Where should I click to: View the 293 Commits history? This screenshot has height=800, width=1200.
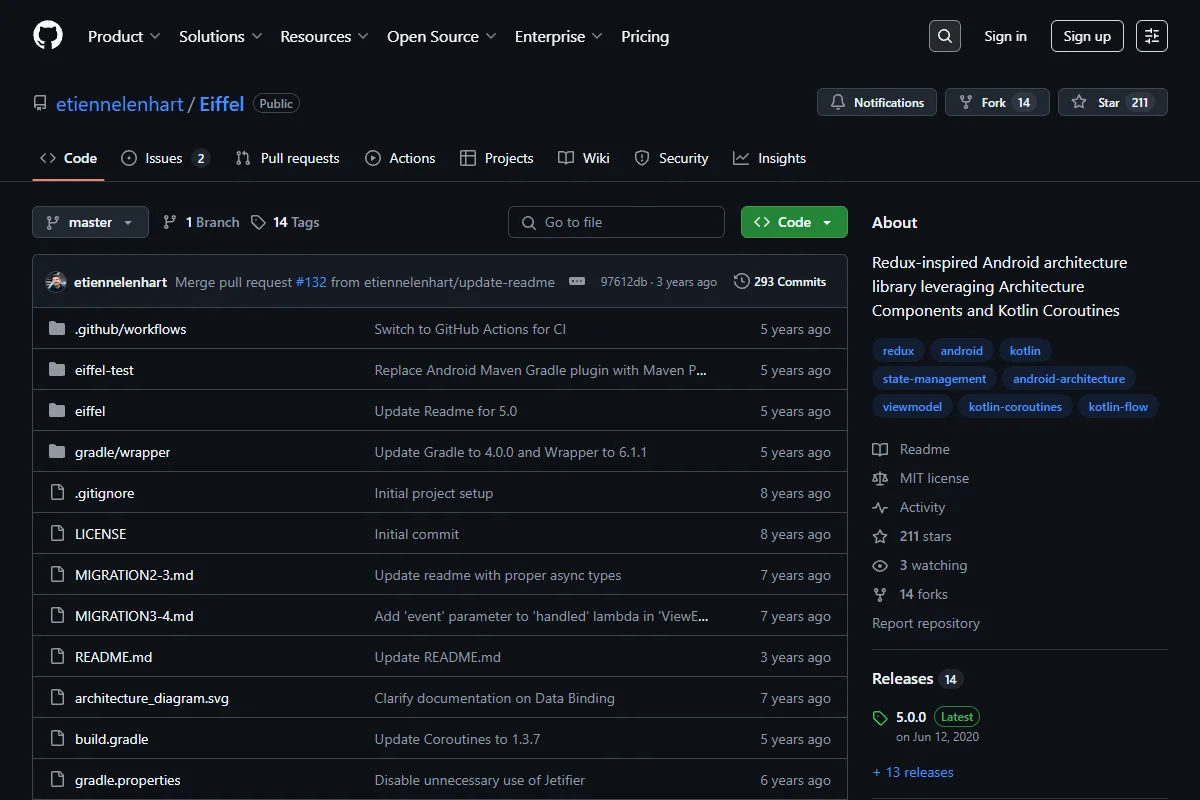pyautogui.click(x=780, y=282)
